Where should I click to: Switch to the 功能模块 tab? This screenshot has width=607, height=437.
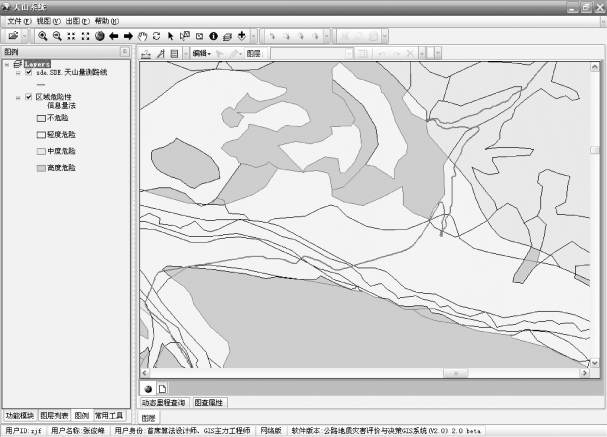(20, 416)
